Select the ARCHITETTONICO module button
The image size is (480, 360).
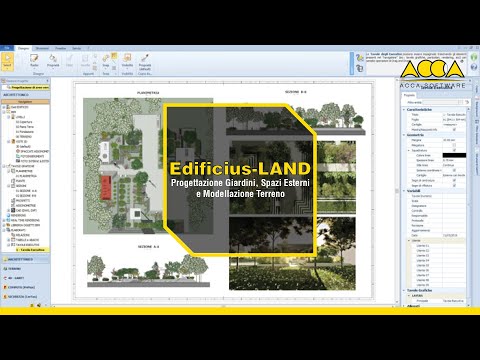coord(25,259)
